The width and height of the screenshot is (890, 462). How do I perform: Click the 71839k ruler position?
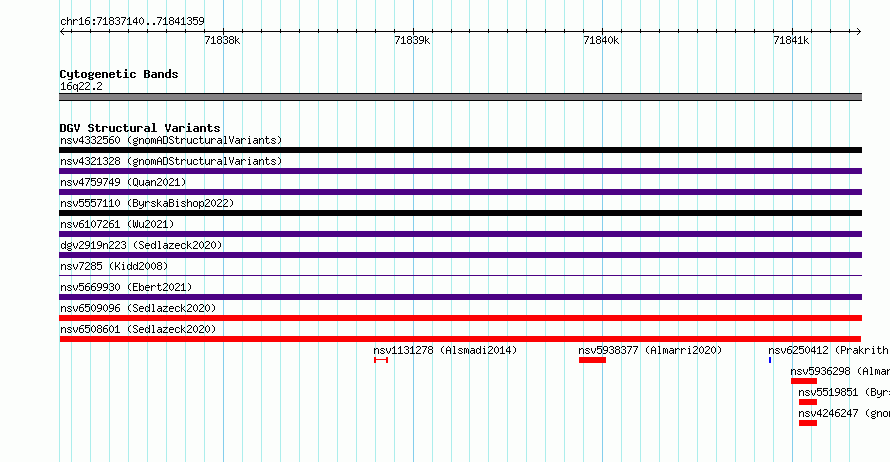pyautogui.click(x=412, y=40)
